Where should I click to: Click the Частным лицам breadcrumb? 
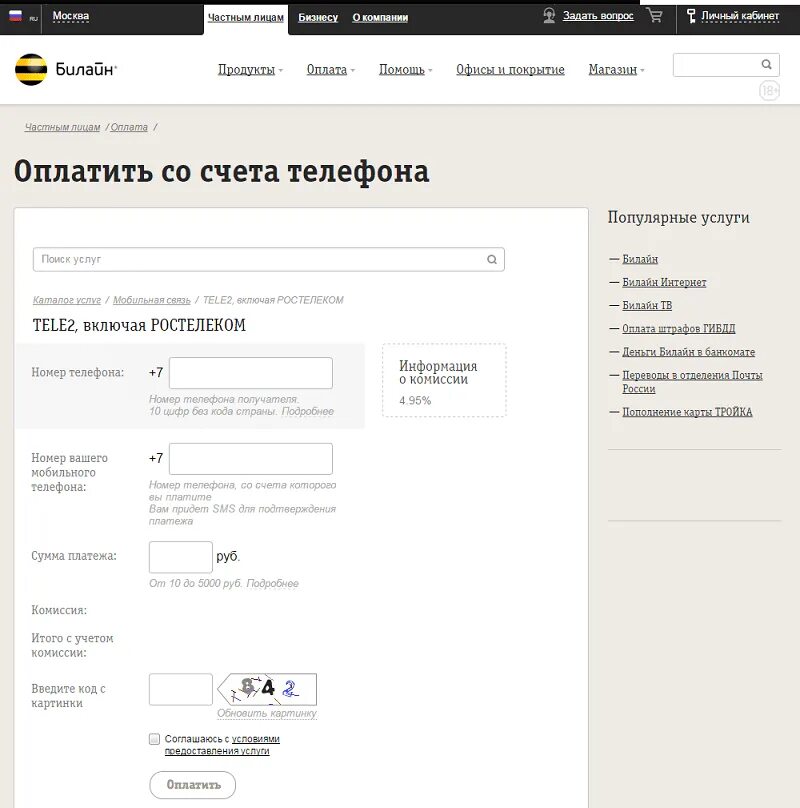pyautogui.click(x=62, y=127)
